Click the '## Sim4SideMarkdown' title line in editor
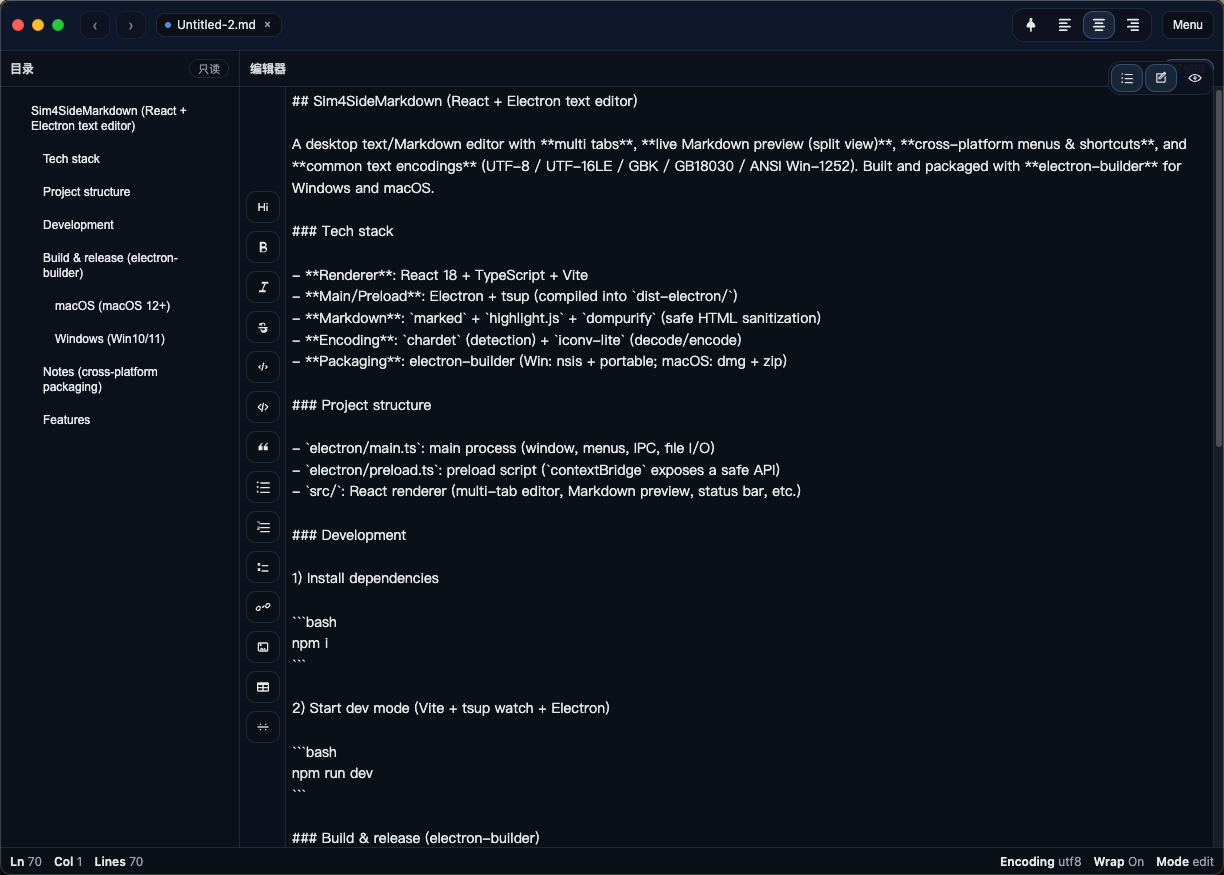 (x=465, y=101)
